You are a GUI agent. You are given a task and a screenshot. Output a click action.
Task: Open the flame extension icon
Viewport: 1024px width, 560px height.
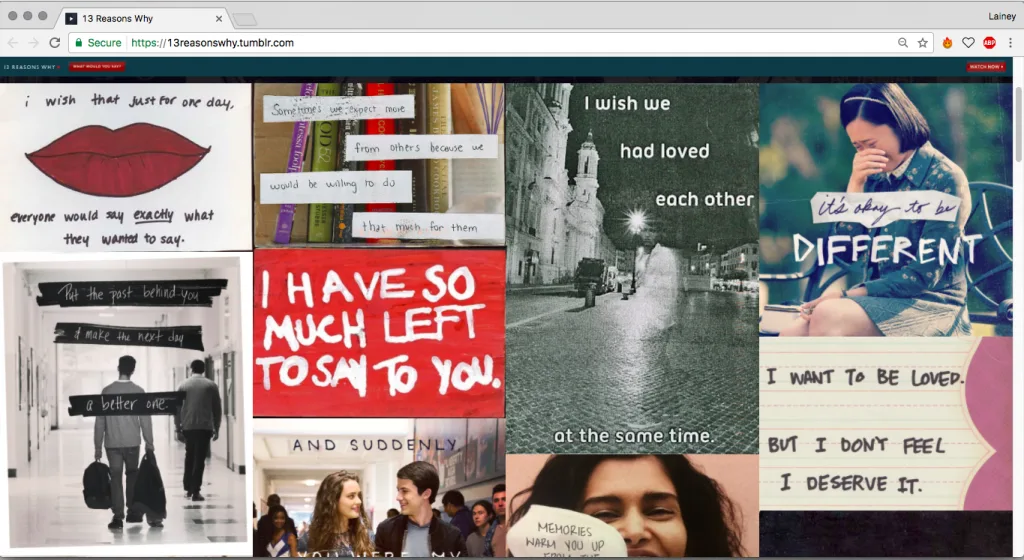[947, 43]
